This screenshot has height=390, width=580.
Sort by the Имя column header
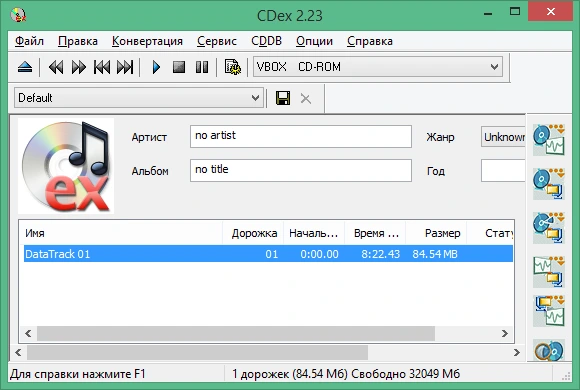pos(121,233)
